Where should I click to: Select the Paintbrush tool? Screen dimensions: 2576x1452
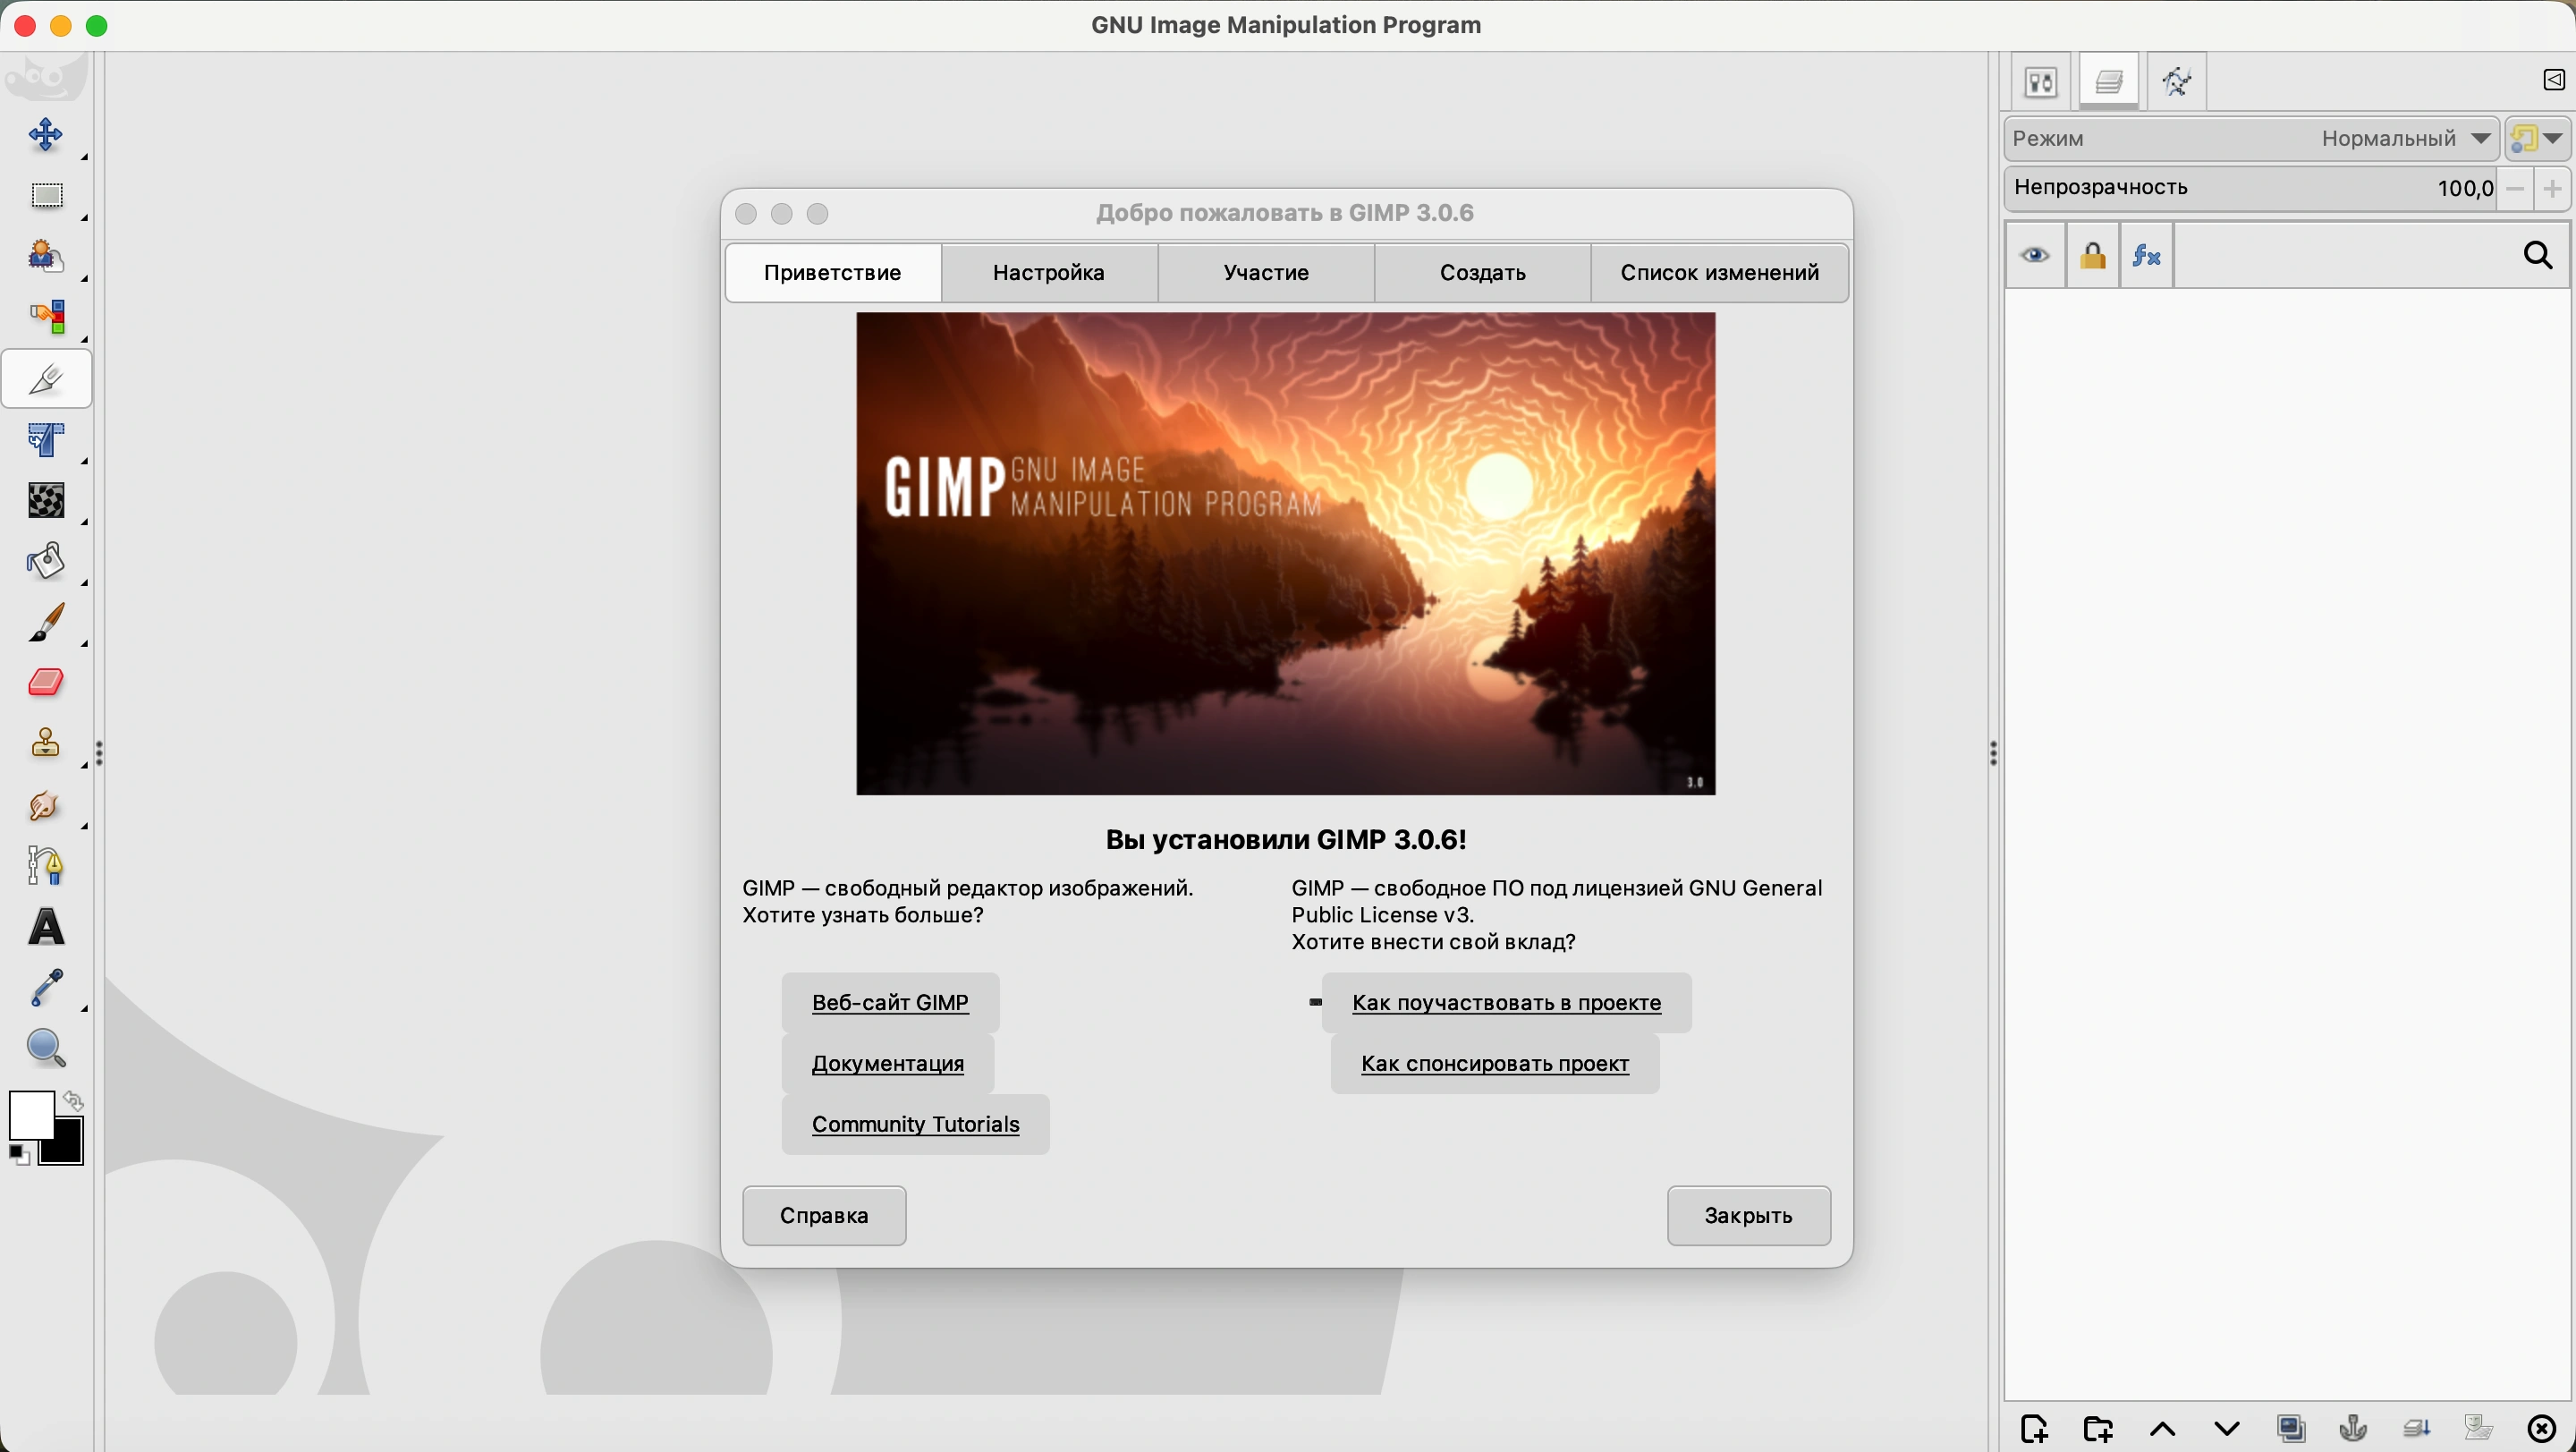tap(46, 622)
